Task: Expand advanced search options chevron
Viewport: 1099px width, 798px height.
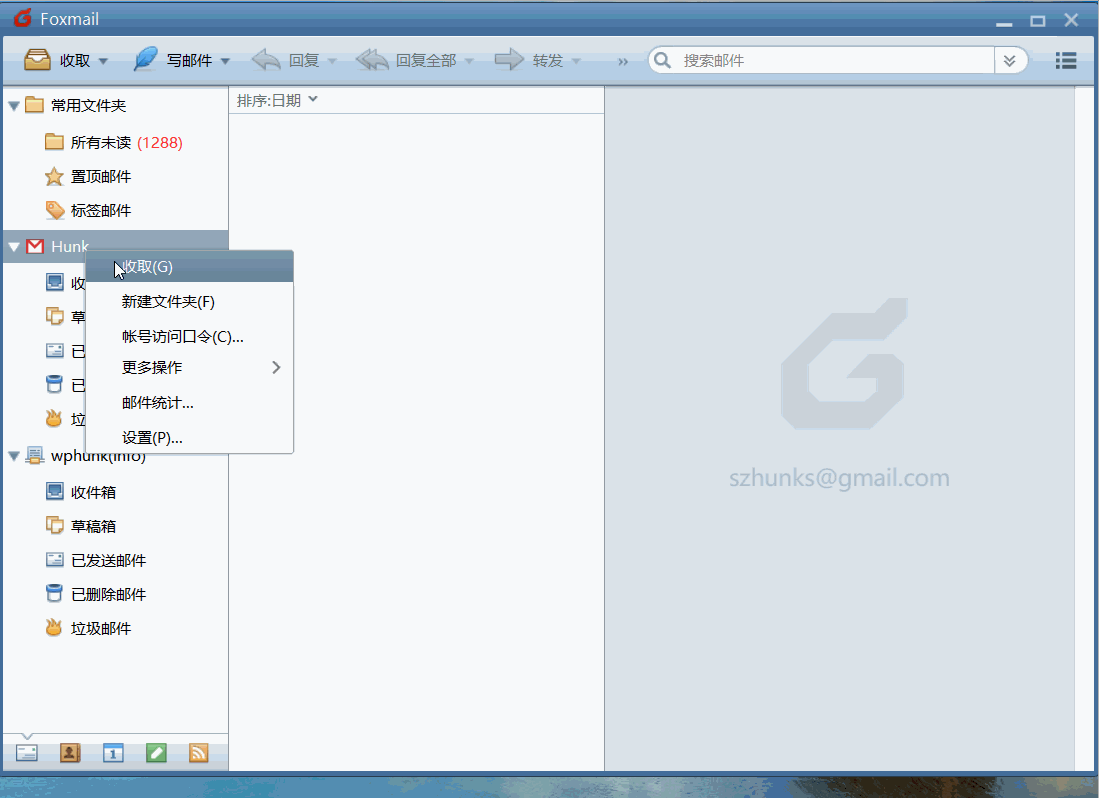Action: (x=1010, y=61)
